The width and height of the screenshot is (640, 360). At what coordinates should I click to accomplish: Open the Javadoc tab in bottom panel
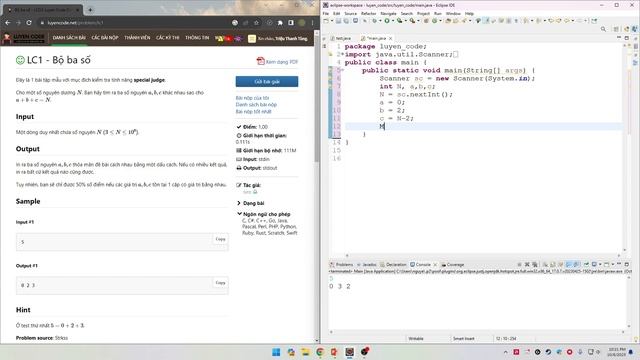(367, 264)
